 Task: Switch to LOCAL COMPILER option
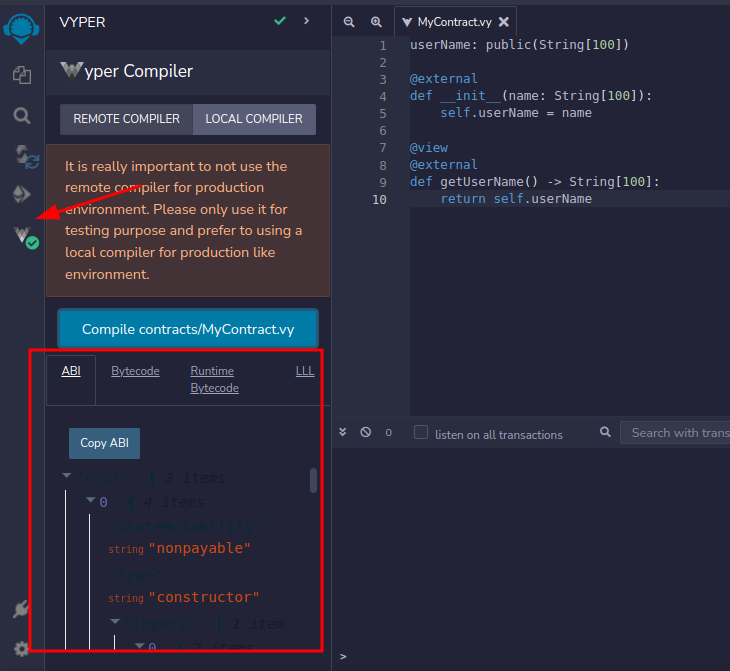[x=254, y=119]
